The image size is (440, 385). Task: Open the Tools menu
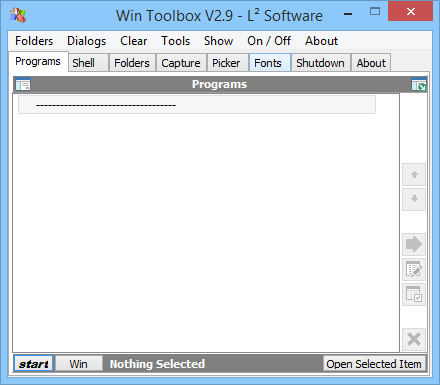[x=176, y=41]
